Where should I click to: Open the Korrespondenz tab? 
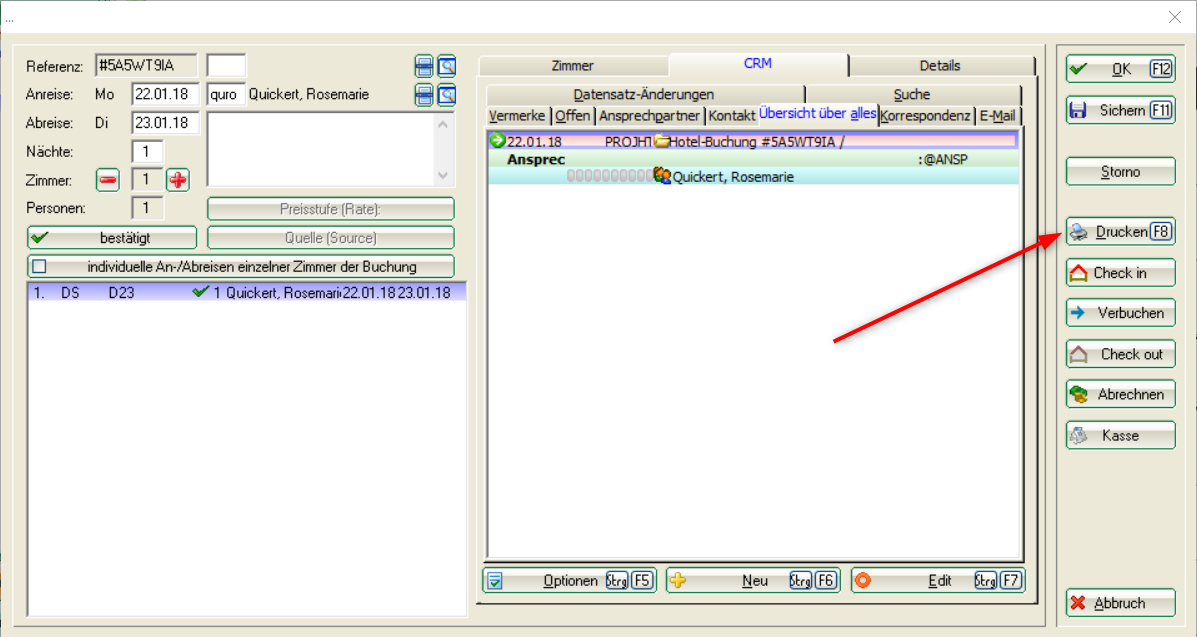pos(925,116)
